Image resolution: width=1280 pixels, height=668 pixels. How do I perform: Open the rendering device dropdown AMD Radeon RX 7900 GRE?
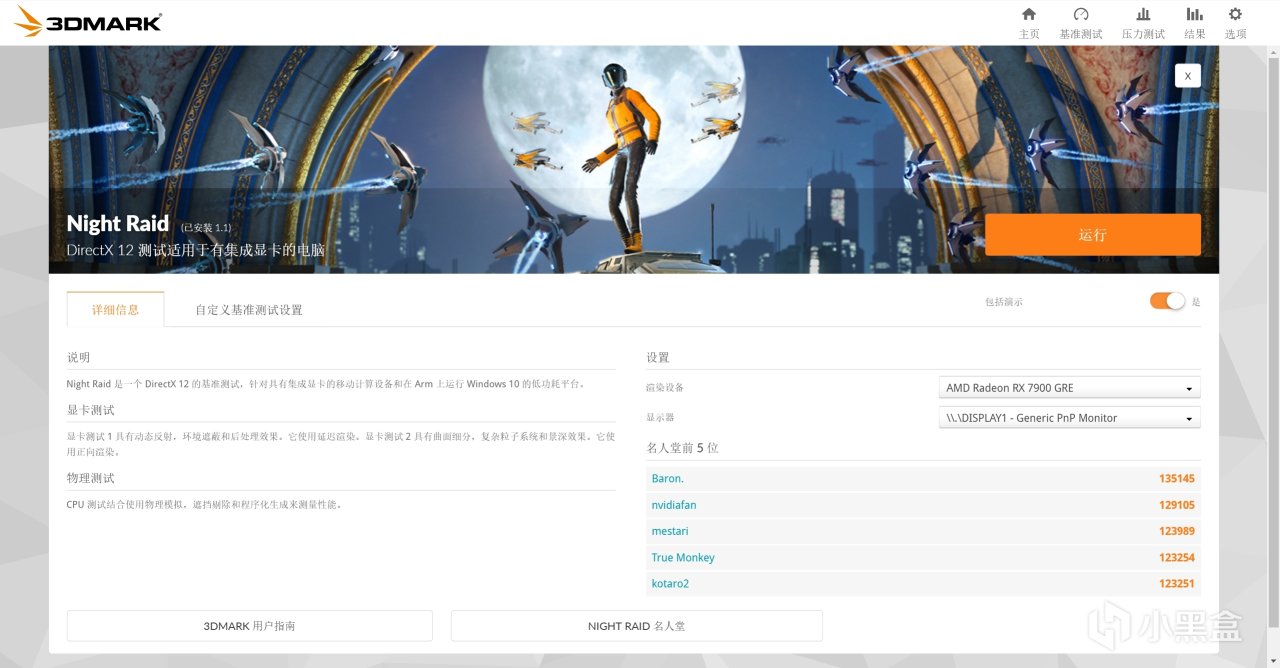click(1070, 388)
